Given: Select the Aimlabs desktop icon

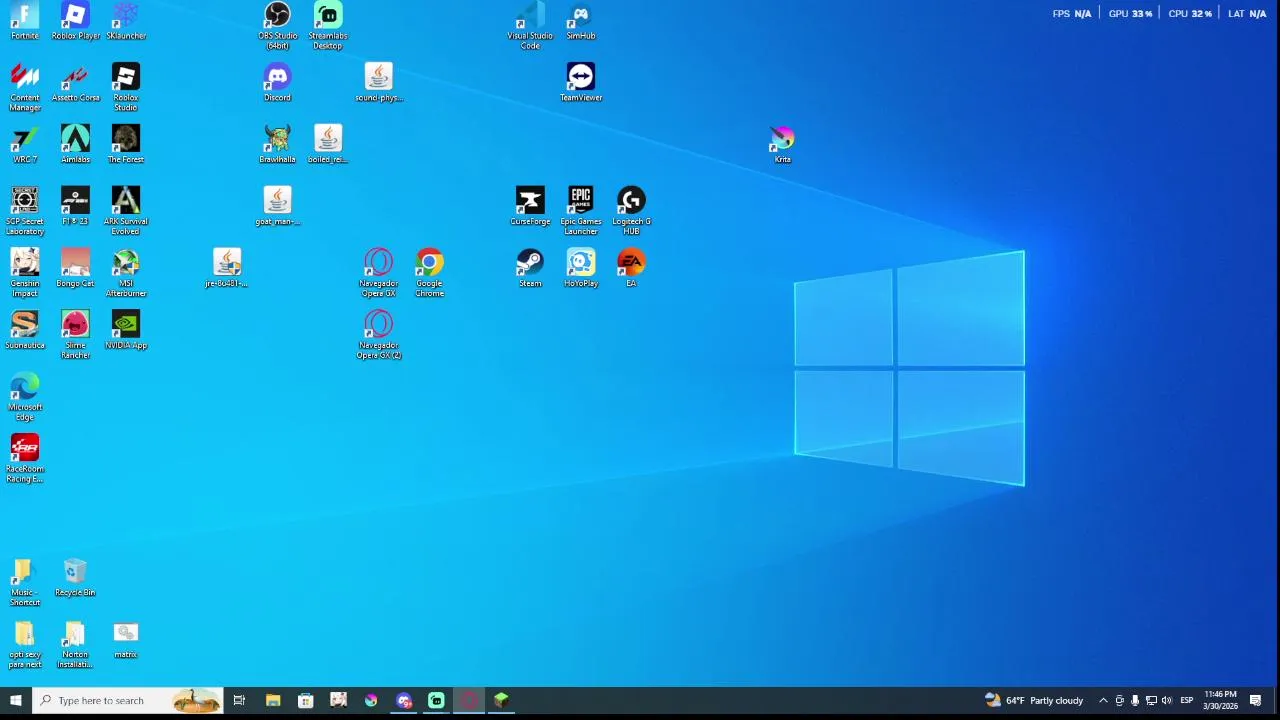Looking at the screenshot, I should pyautogui.click(x=75, y=145).
